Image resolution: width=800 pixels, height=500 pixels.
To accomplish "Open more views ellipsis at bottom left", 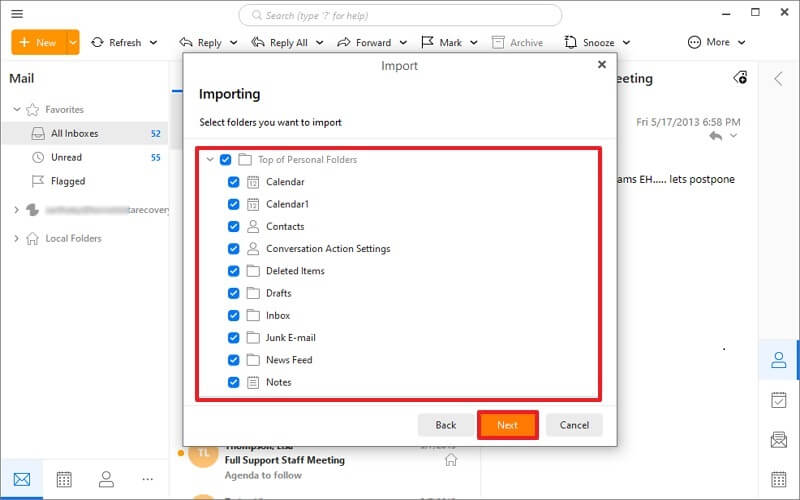I will click(x=148, y=479).
